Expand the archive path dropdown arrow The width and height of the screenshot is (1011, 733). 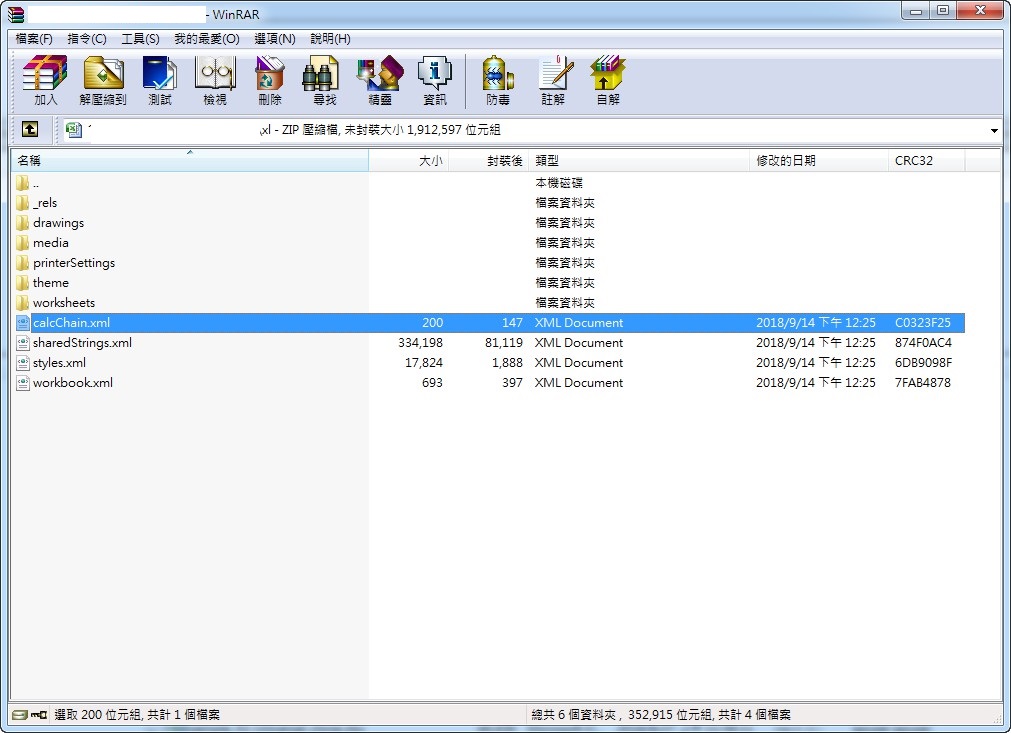tap(994, 131)
